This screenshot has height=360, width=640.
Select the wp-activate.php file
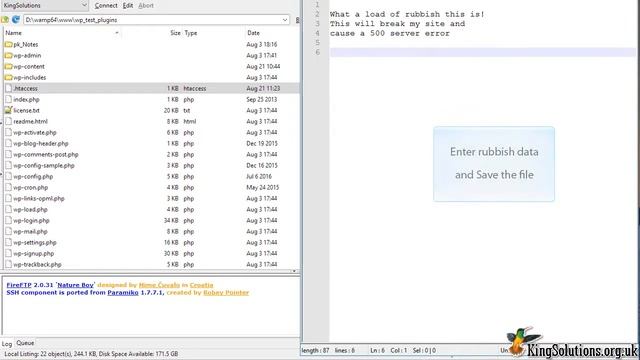(35, 133)
